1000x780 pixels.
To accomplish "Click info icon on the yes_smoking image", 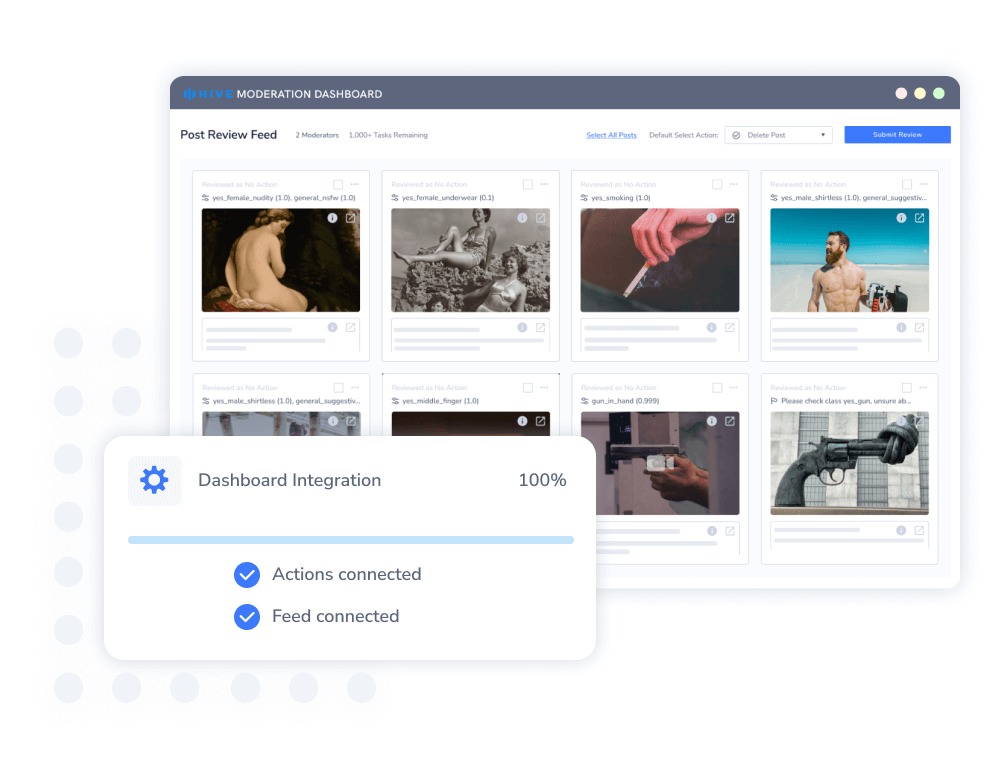I will [x=712, y=218].
